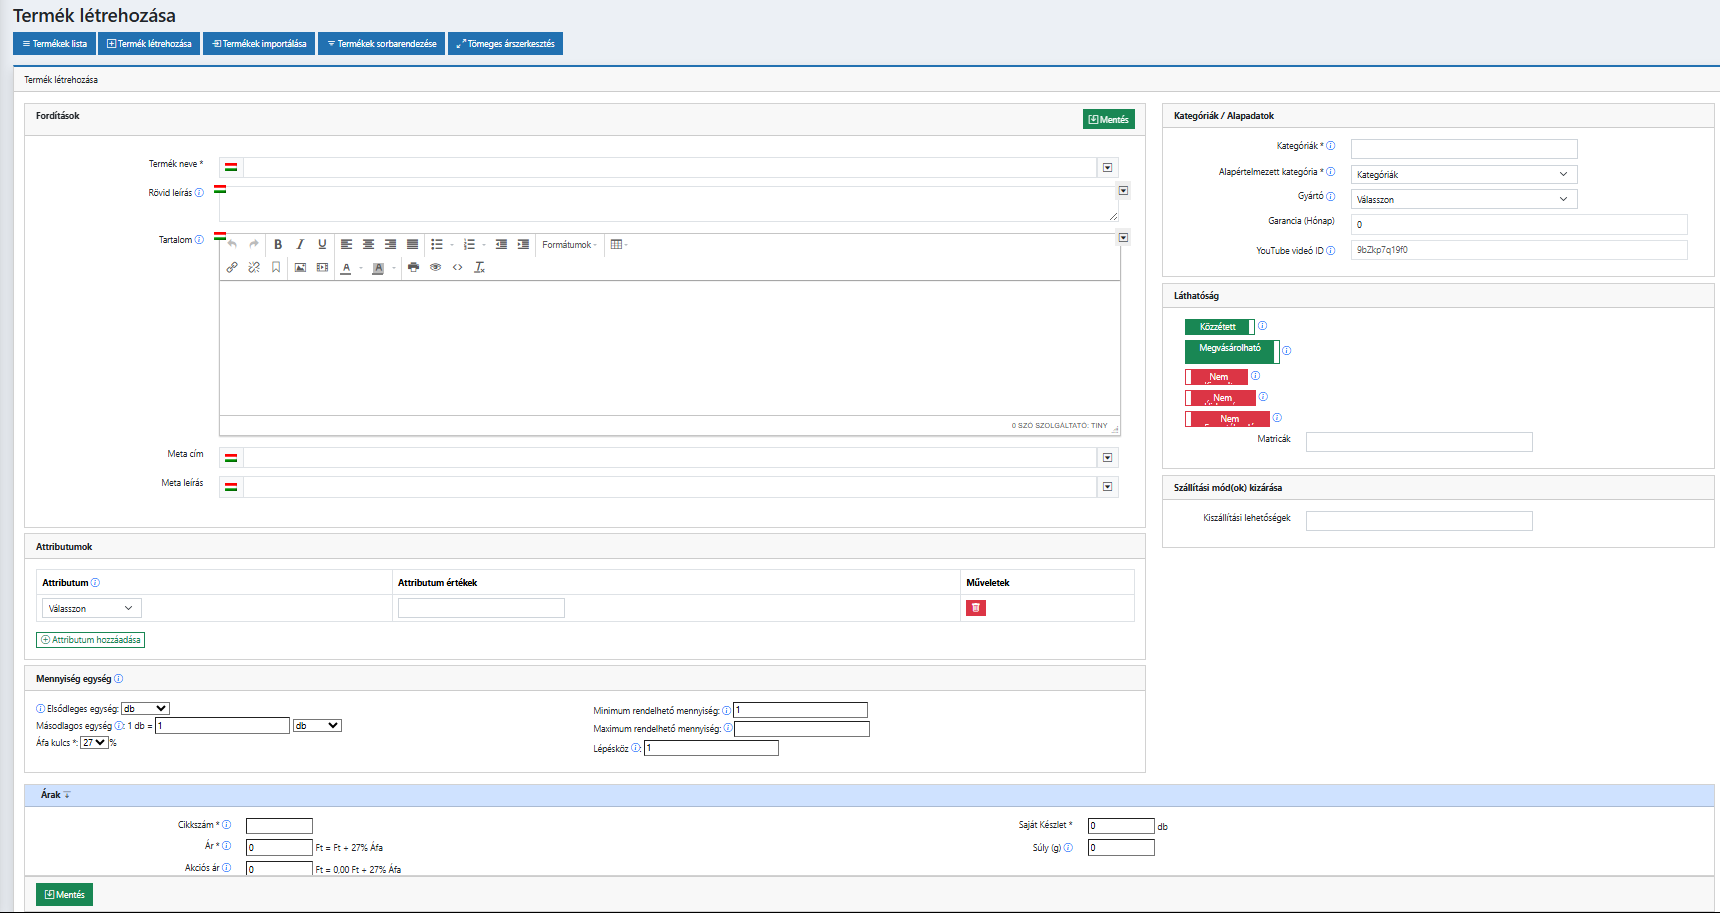The image size is (1720, 913).
Task: Go to Termékek lista tab
Action: (x=54, y=44)
